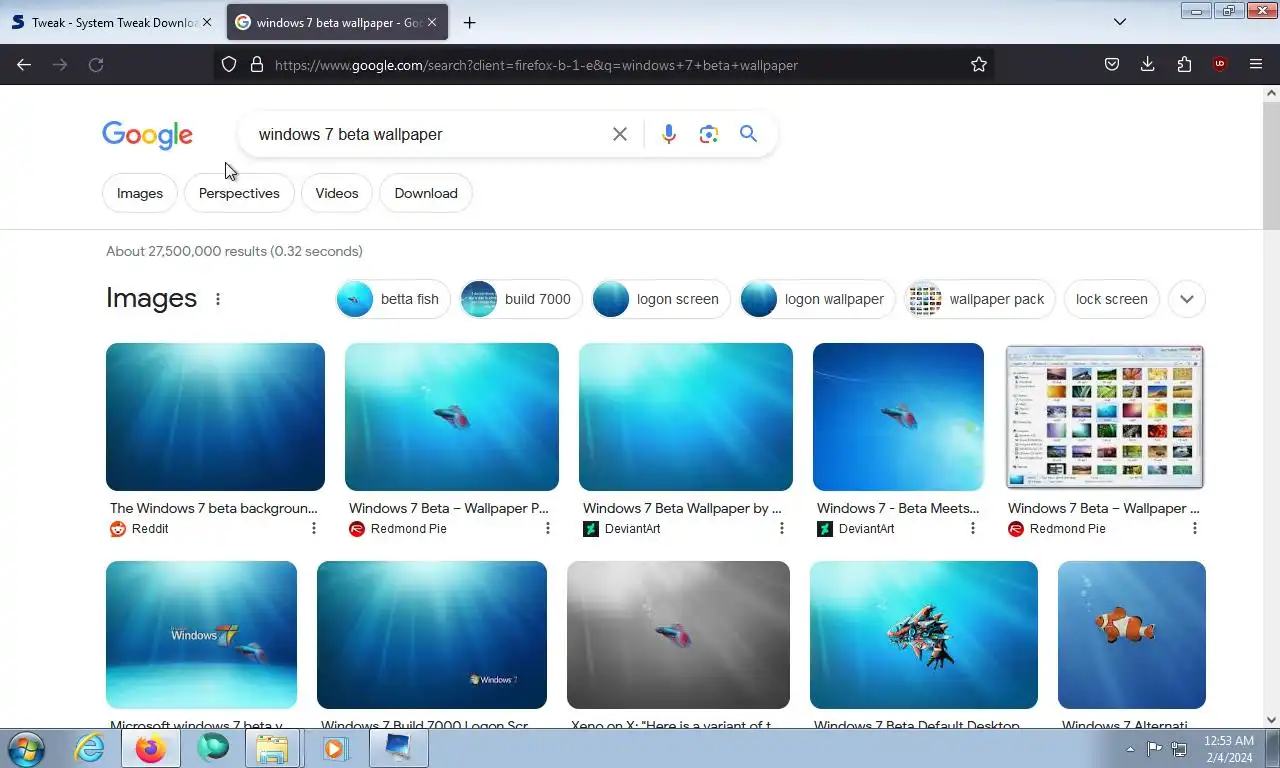The height and width of the screenshot is (768, 1280).
Task: Launch Internet Explorer from the taskbar
Action: click(x=90, y=748)
